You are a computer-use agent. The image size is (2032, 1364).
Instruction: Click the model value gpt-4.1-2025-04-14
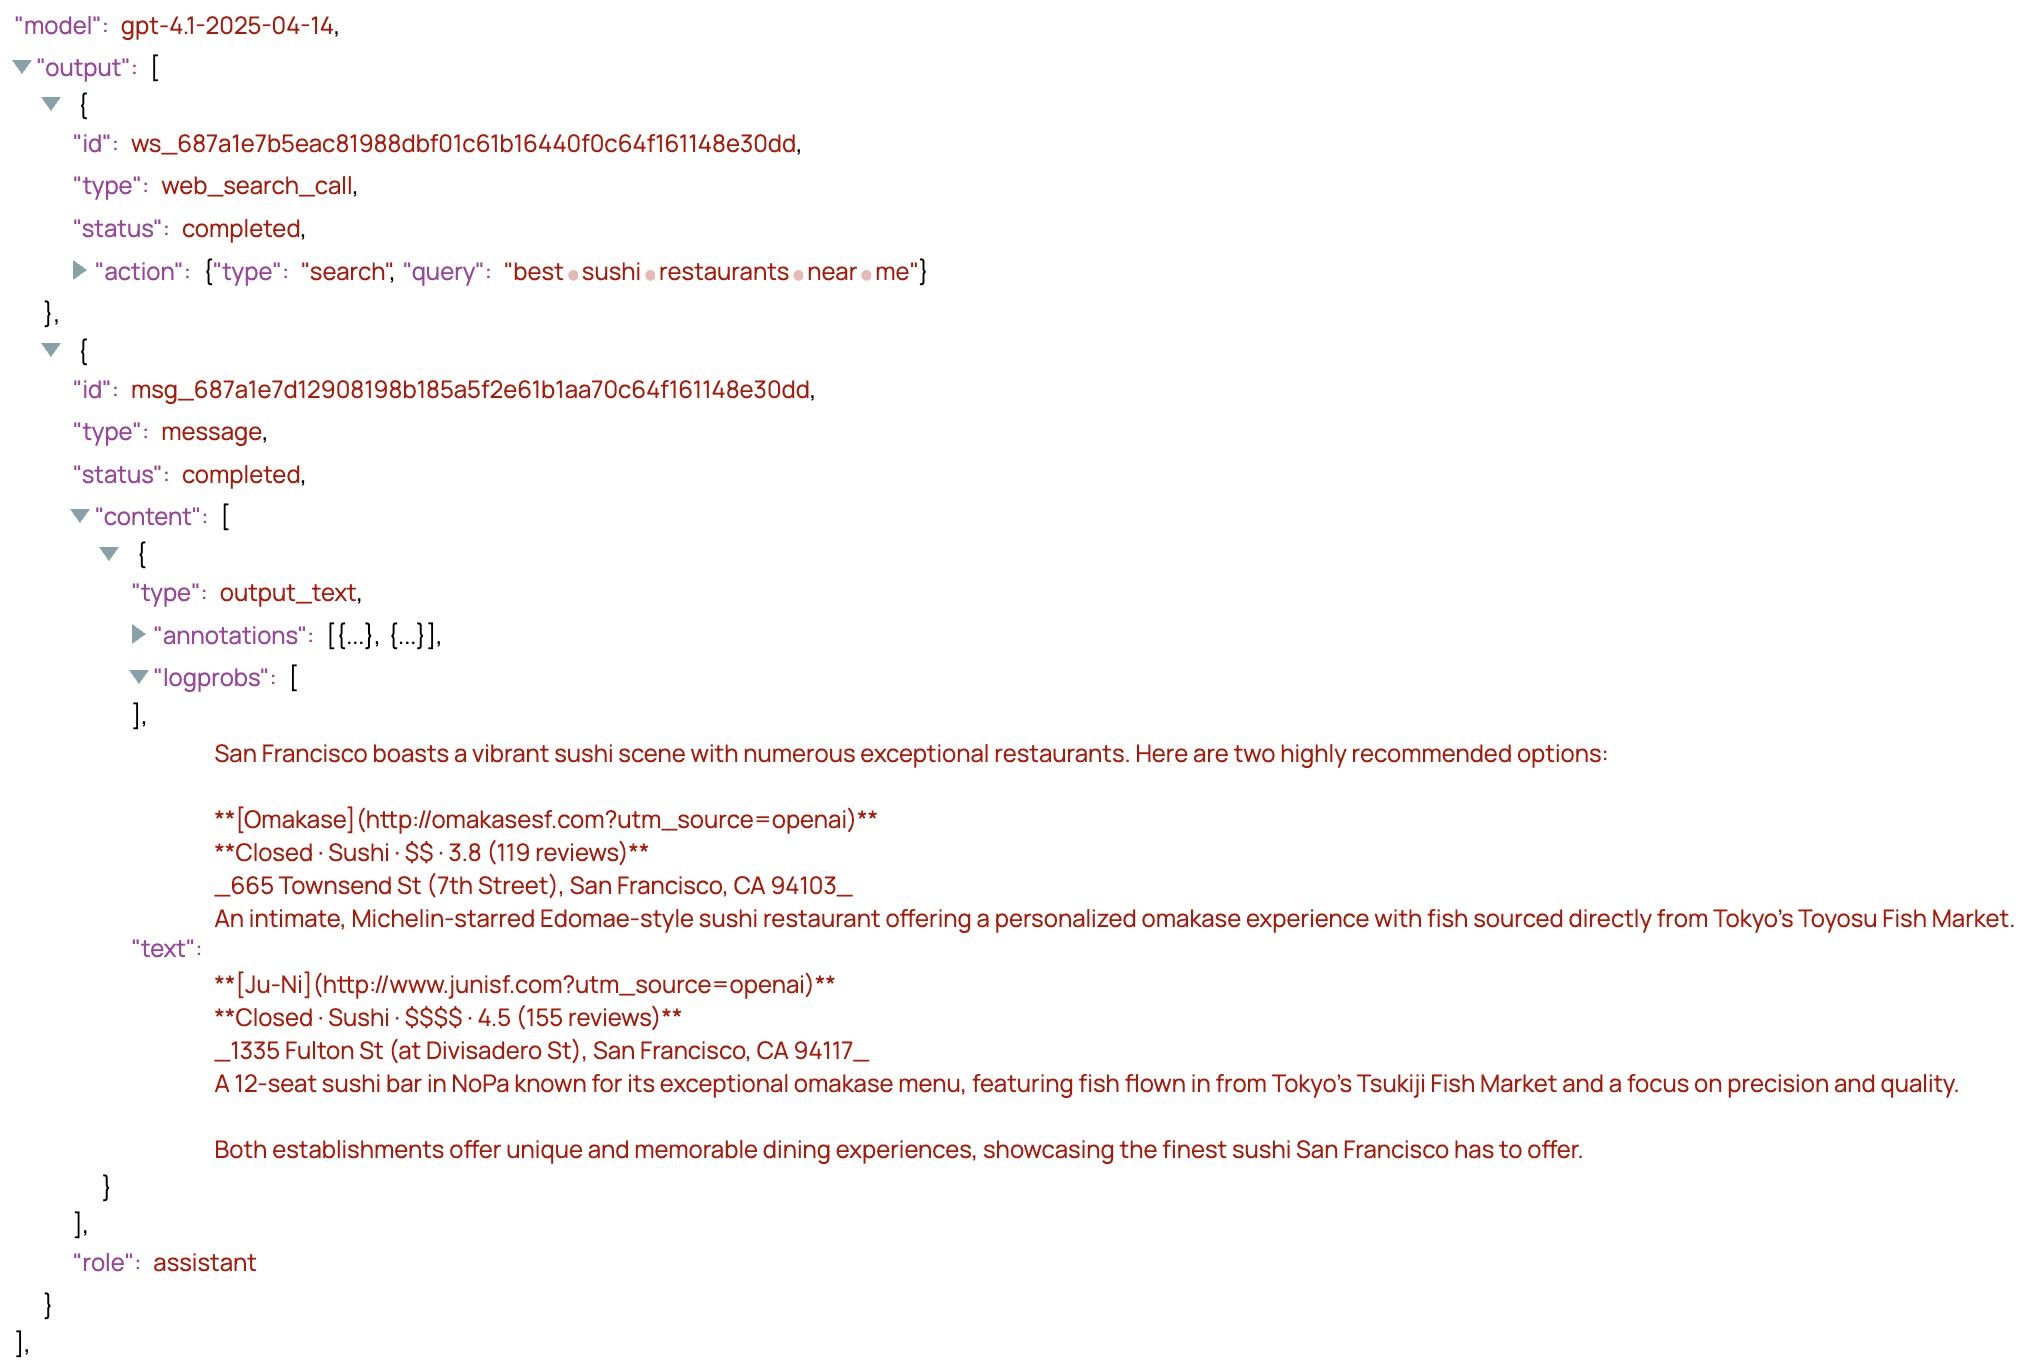coord(227,26)
